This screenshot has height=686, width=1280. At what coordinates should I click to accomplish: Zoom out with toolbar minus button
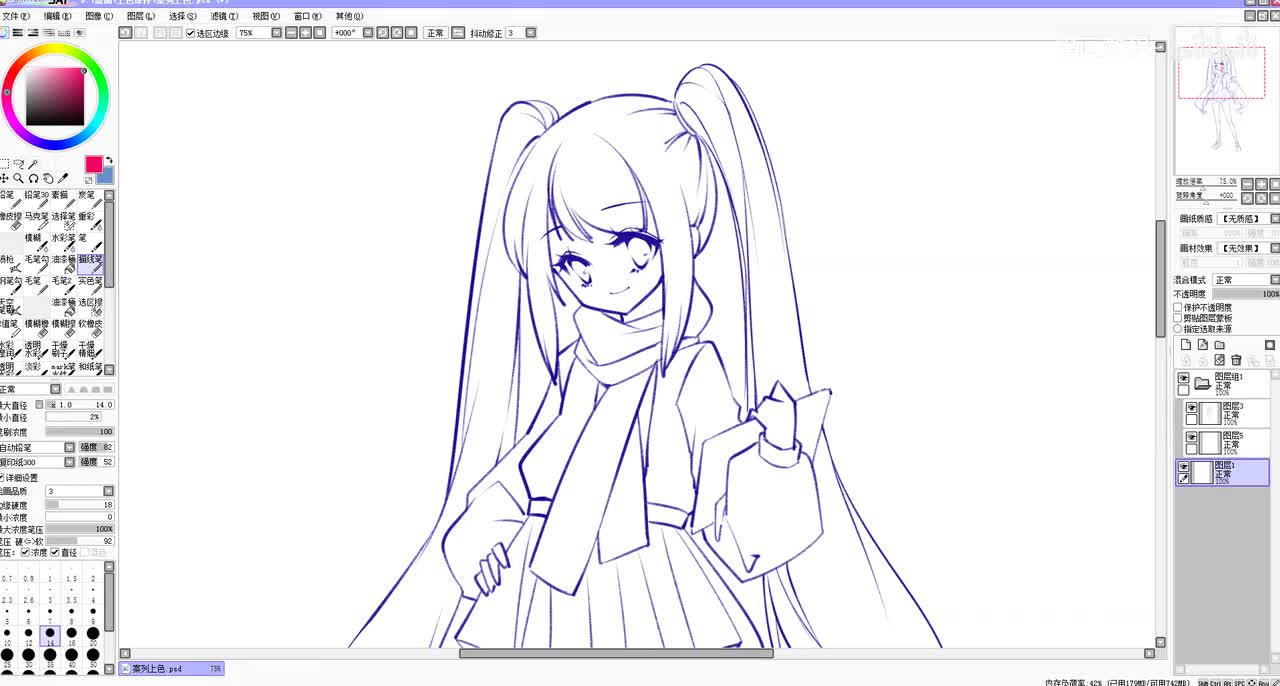click(x=290, y=33)
